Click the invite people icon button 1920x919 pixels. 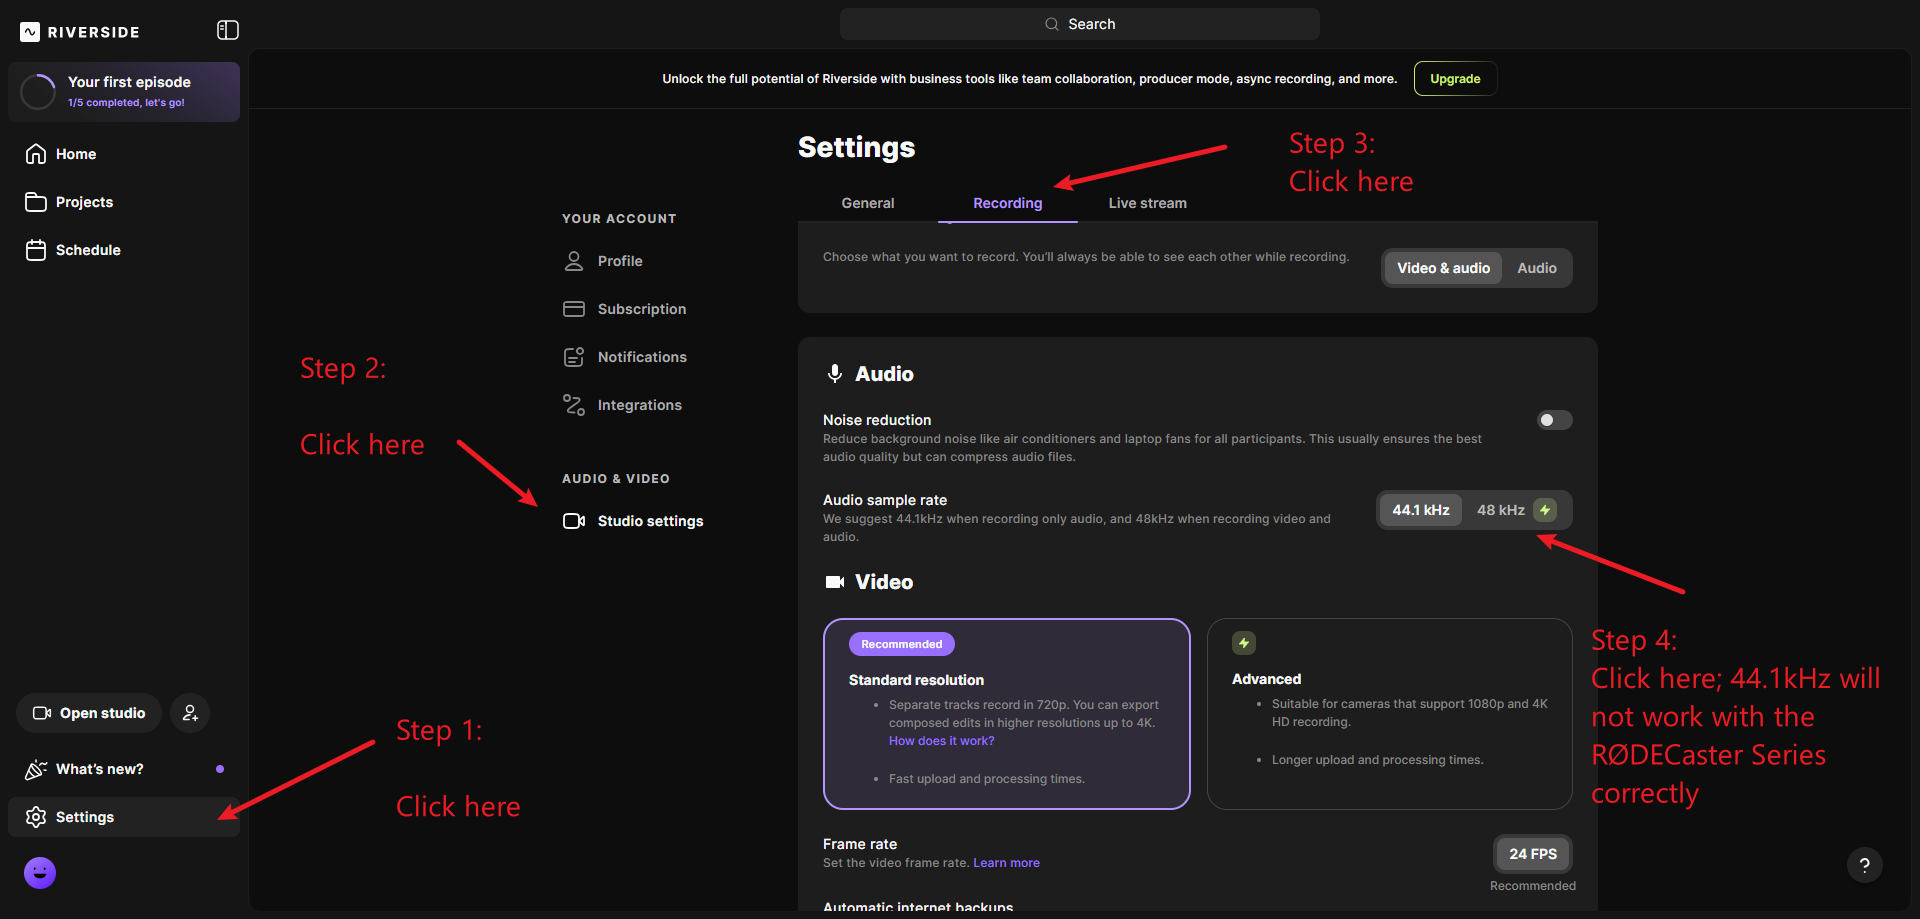[190, 713]
